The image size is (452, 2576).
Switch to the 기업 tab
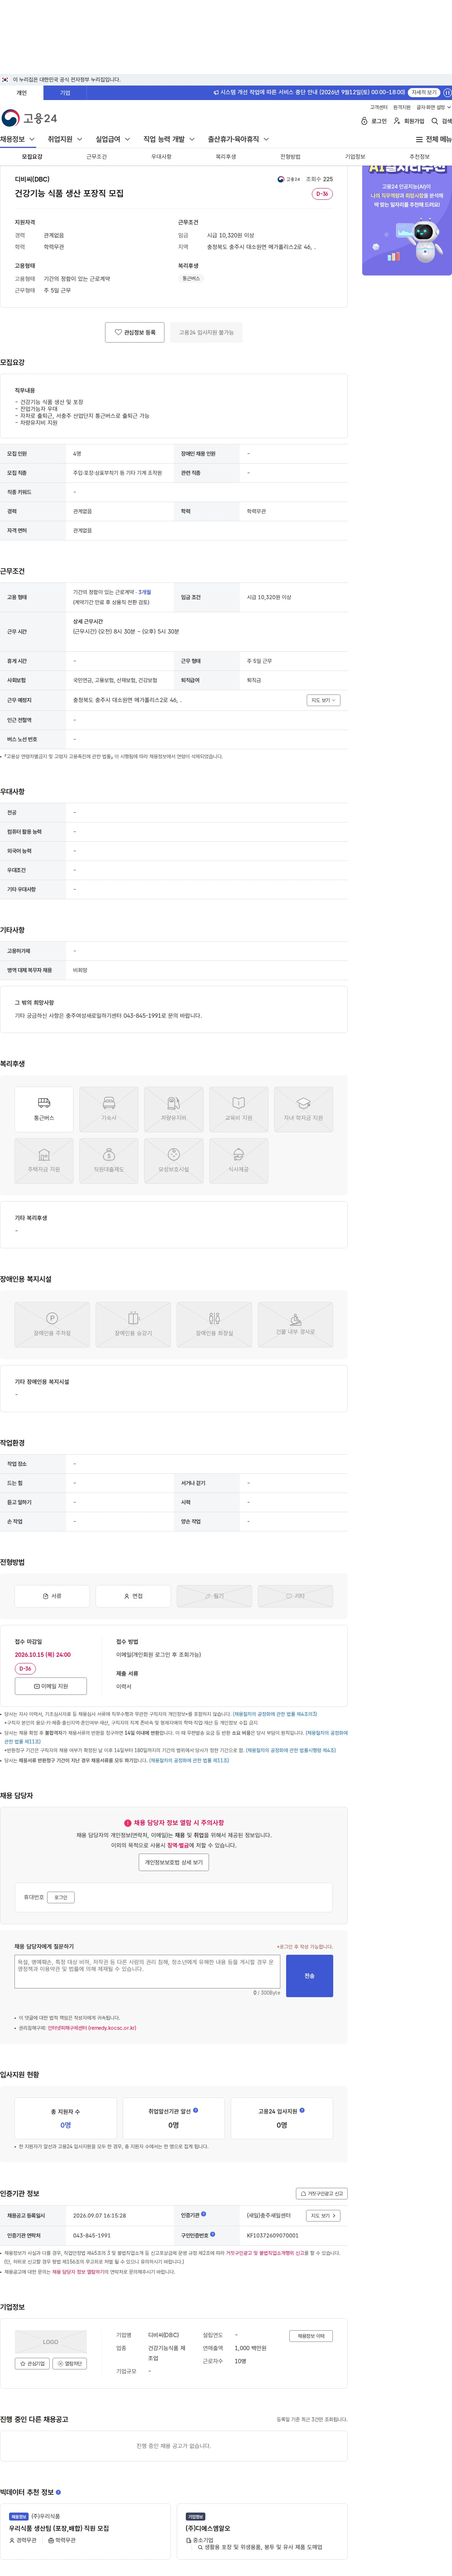coord(65,93)
